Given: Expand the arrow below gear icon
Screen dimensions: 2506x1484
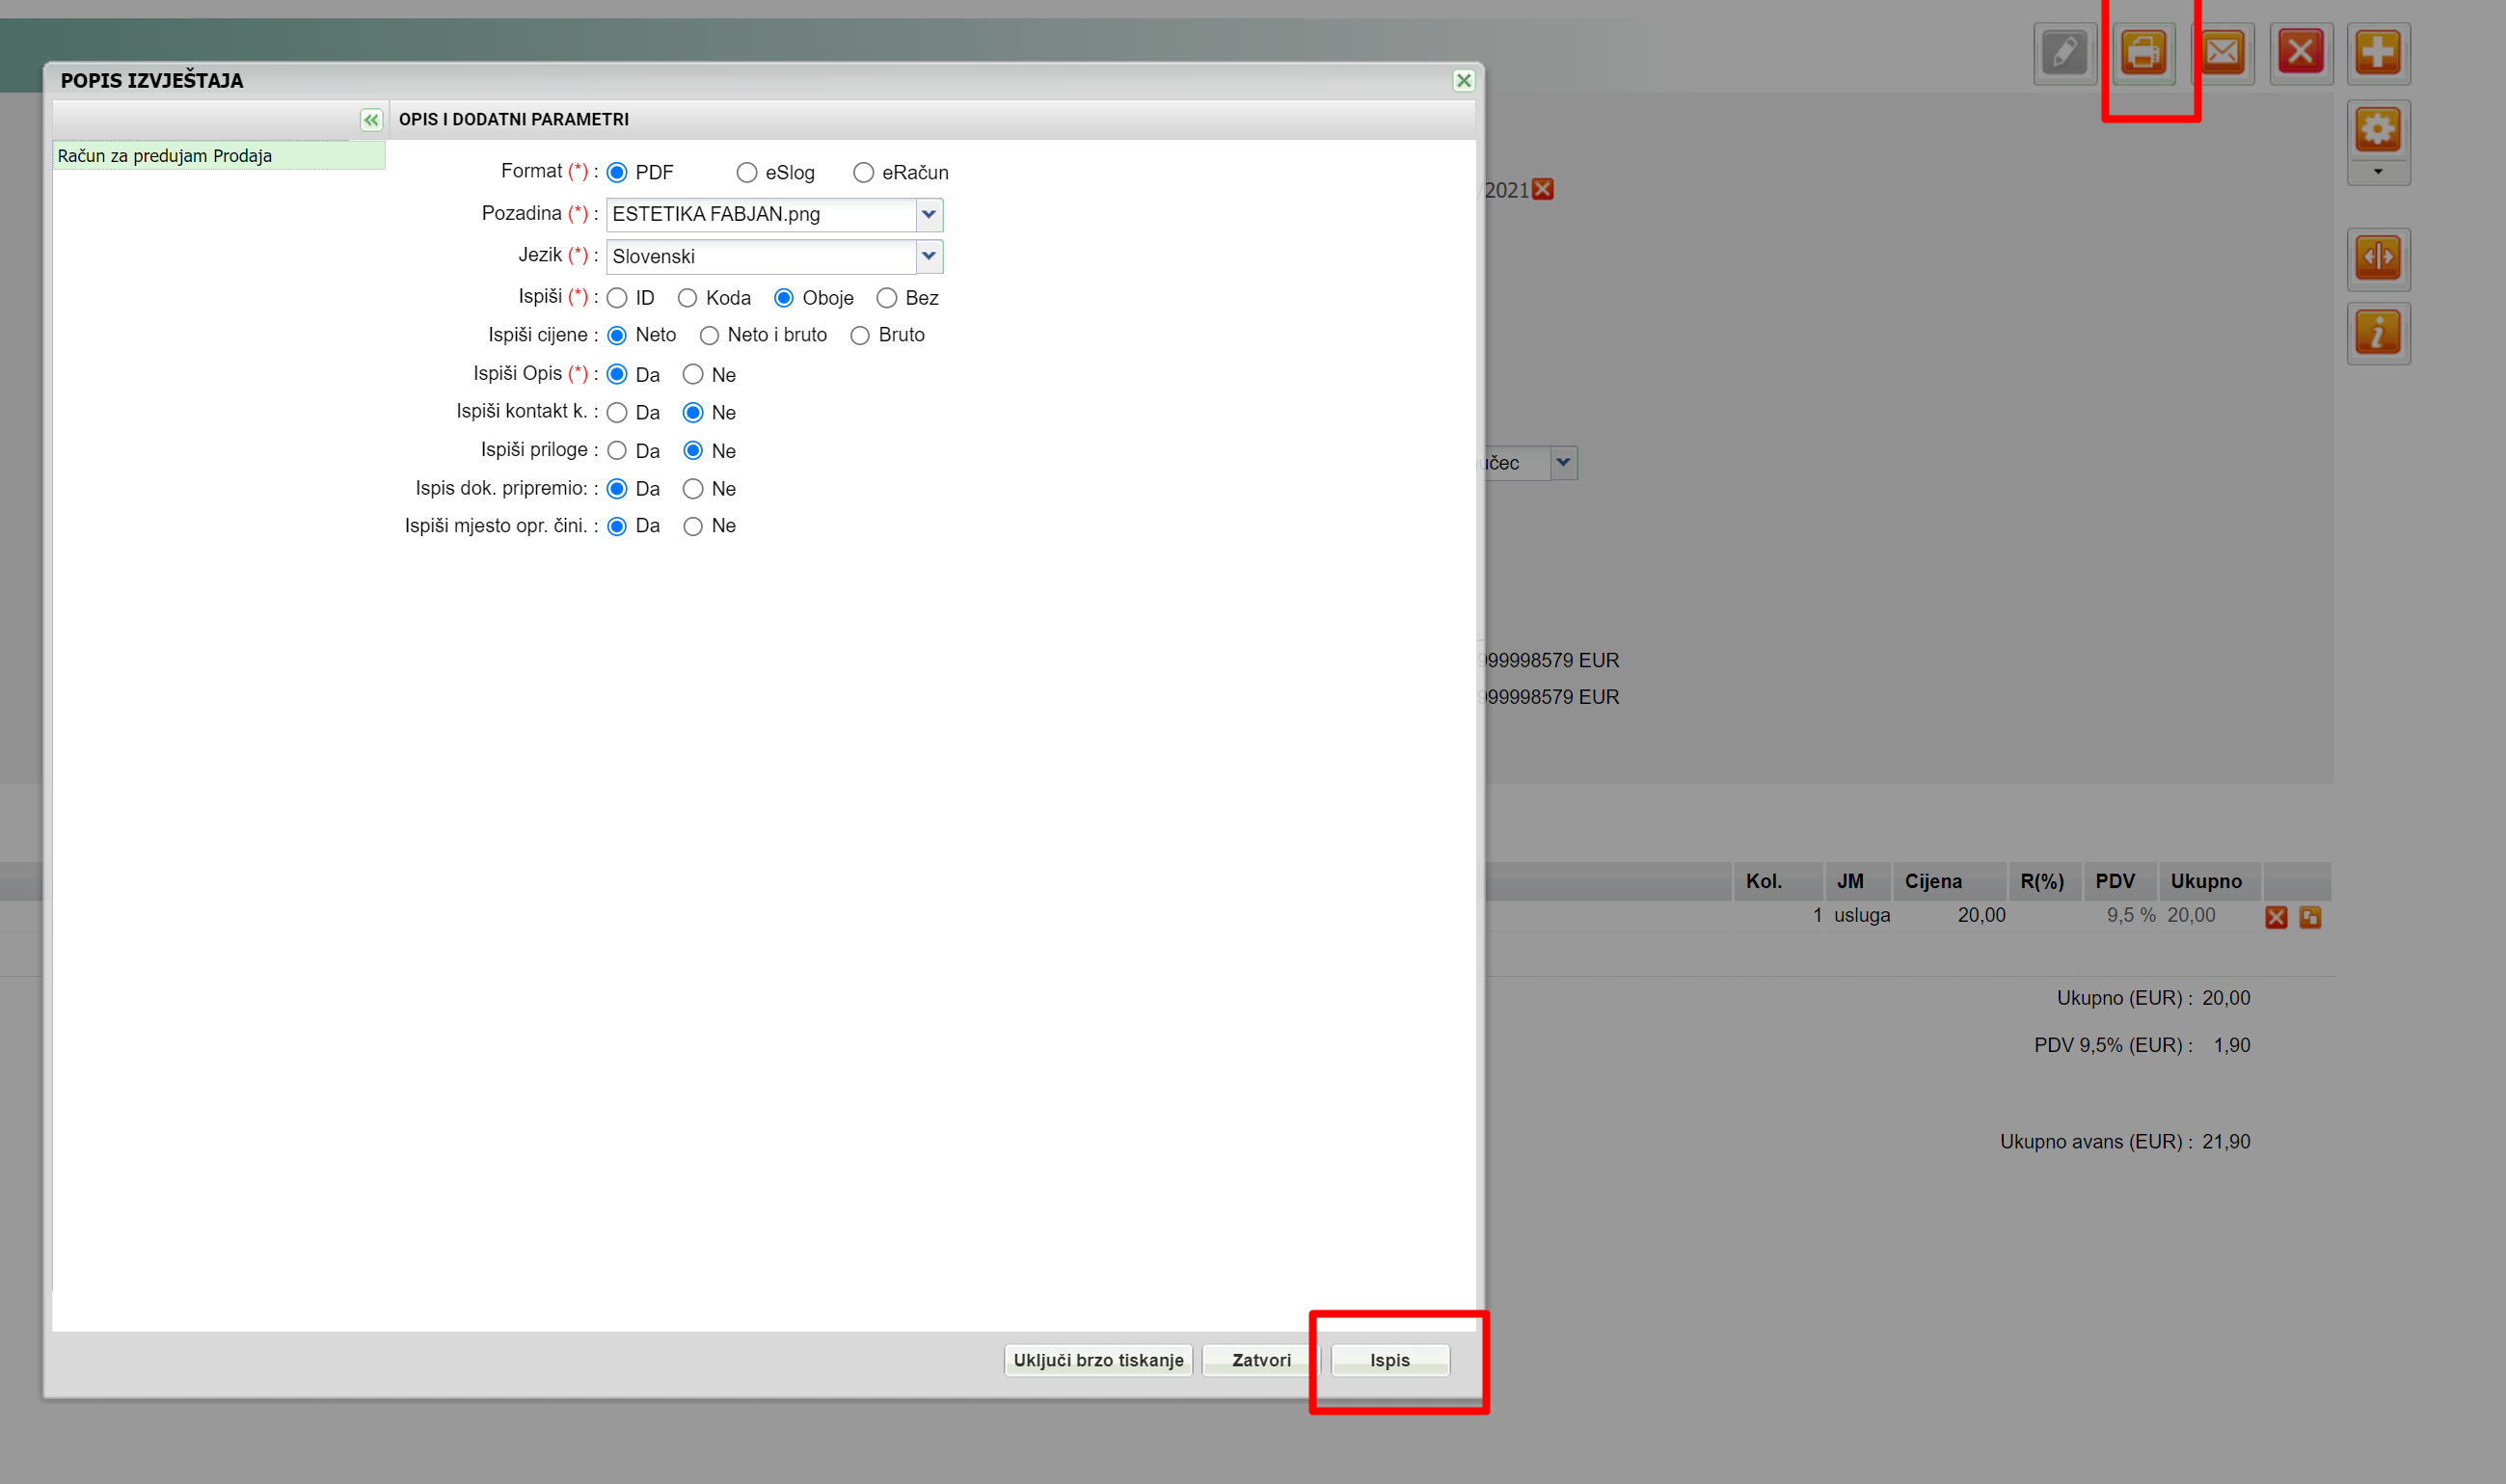Looking at the screenshot, I should point(2378,172).
